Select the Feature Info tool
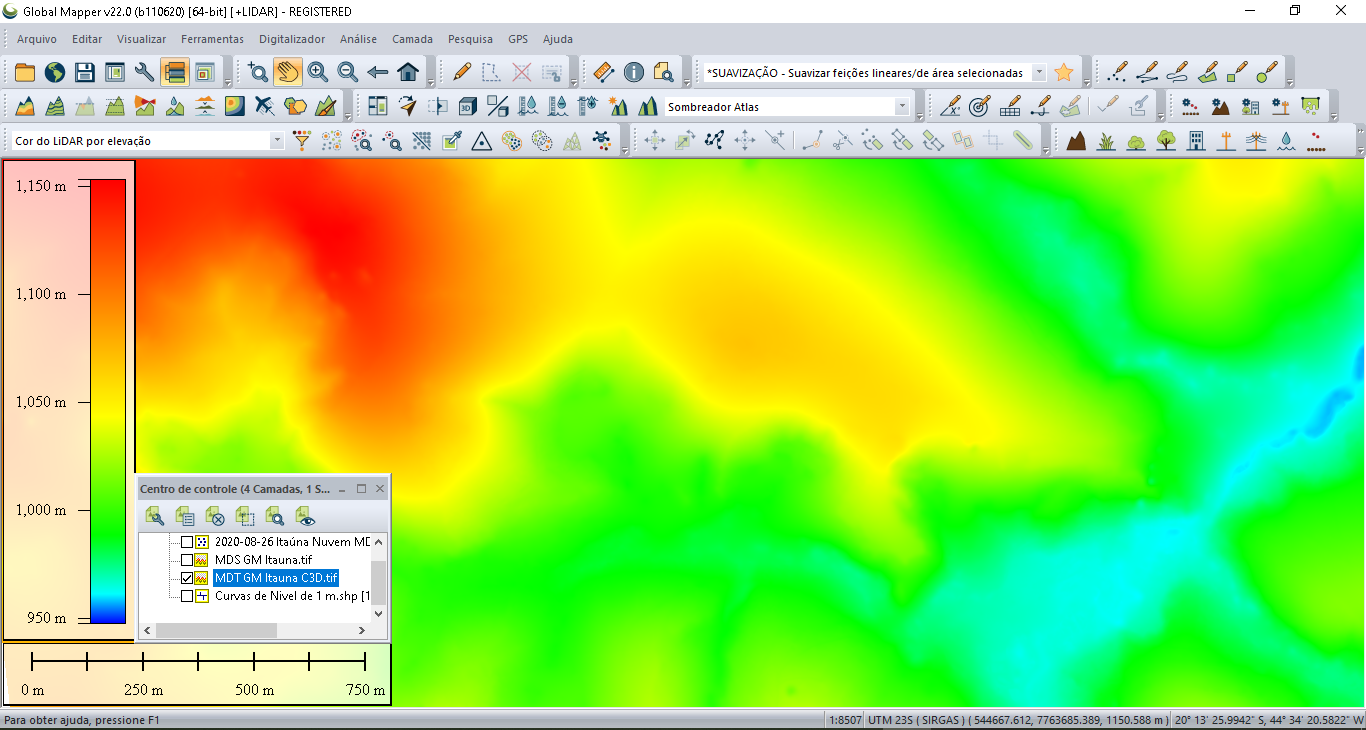1366x730 pixels. pos(633,72)
